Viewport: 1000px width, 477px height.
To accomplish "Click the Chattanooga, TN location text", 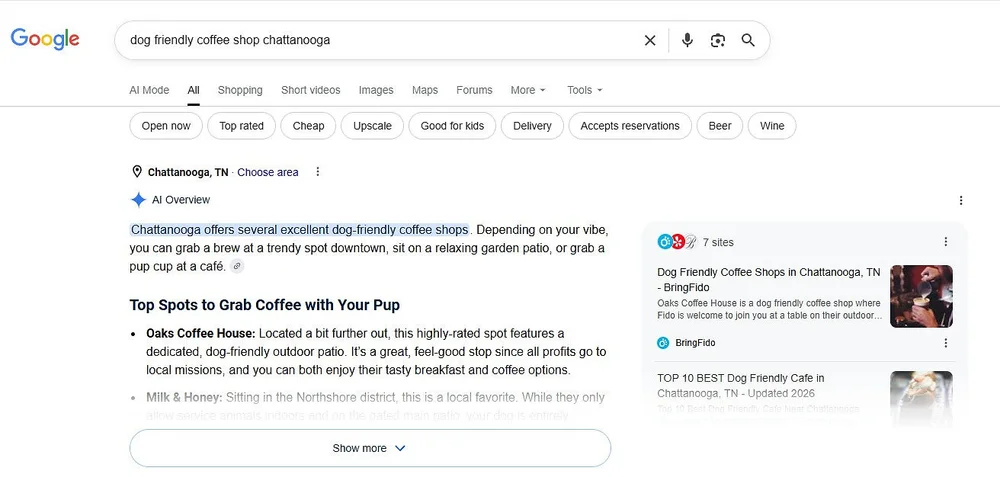I will (188, 172).
